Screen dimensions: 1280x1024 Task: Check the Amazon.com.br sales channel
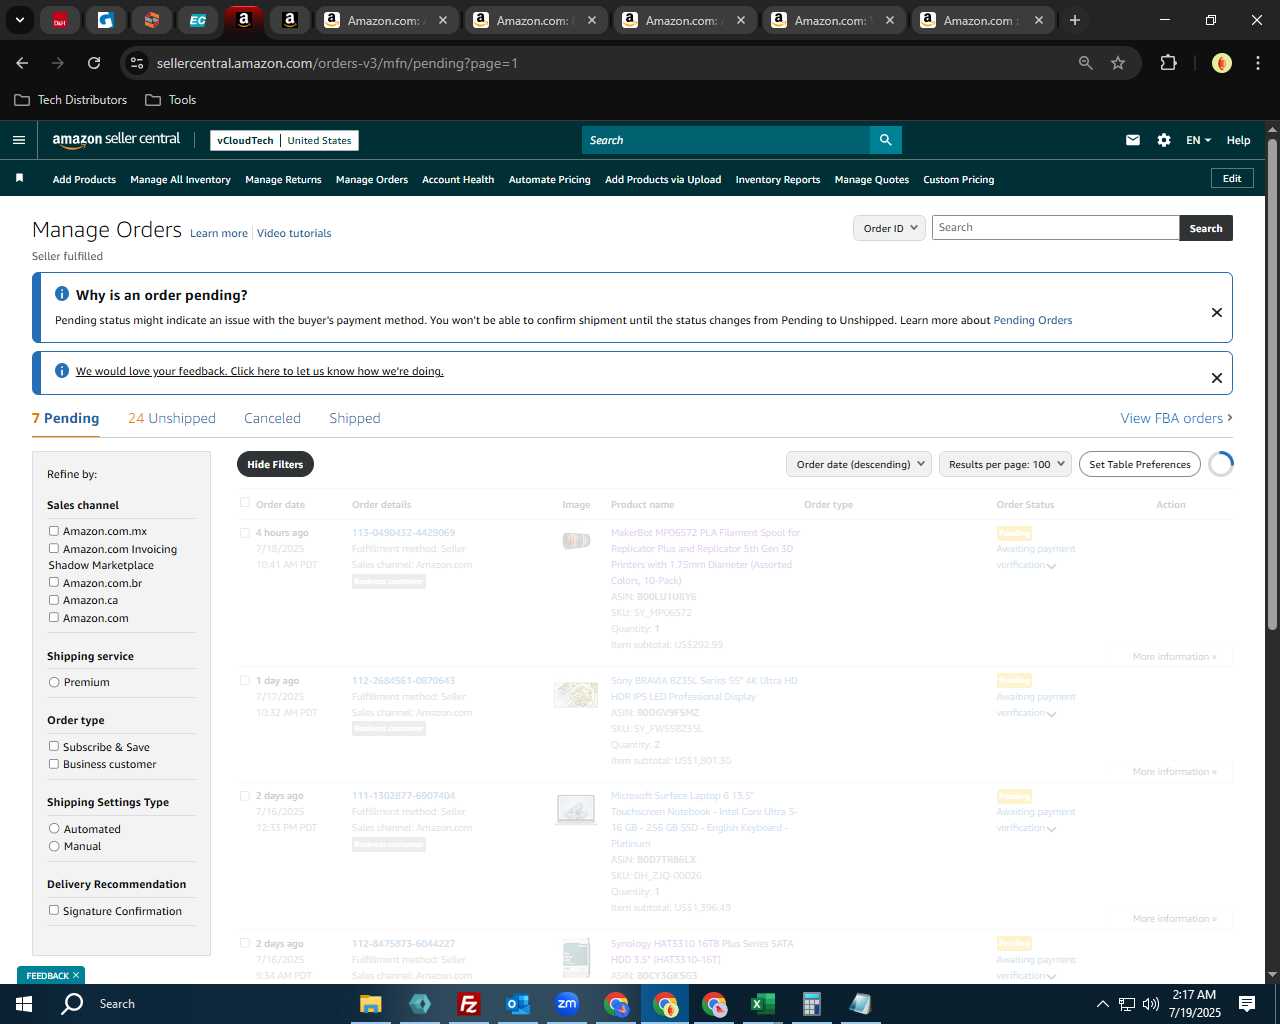(x=54, y=582)
